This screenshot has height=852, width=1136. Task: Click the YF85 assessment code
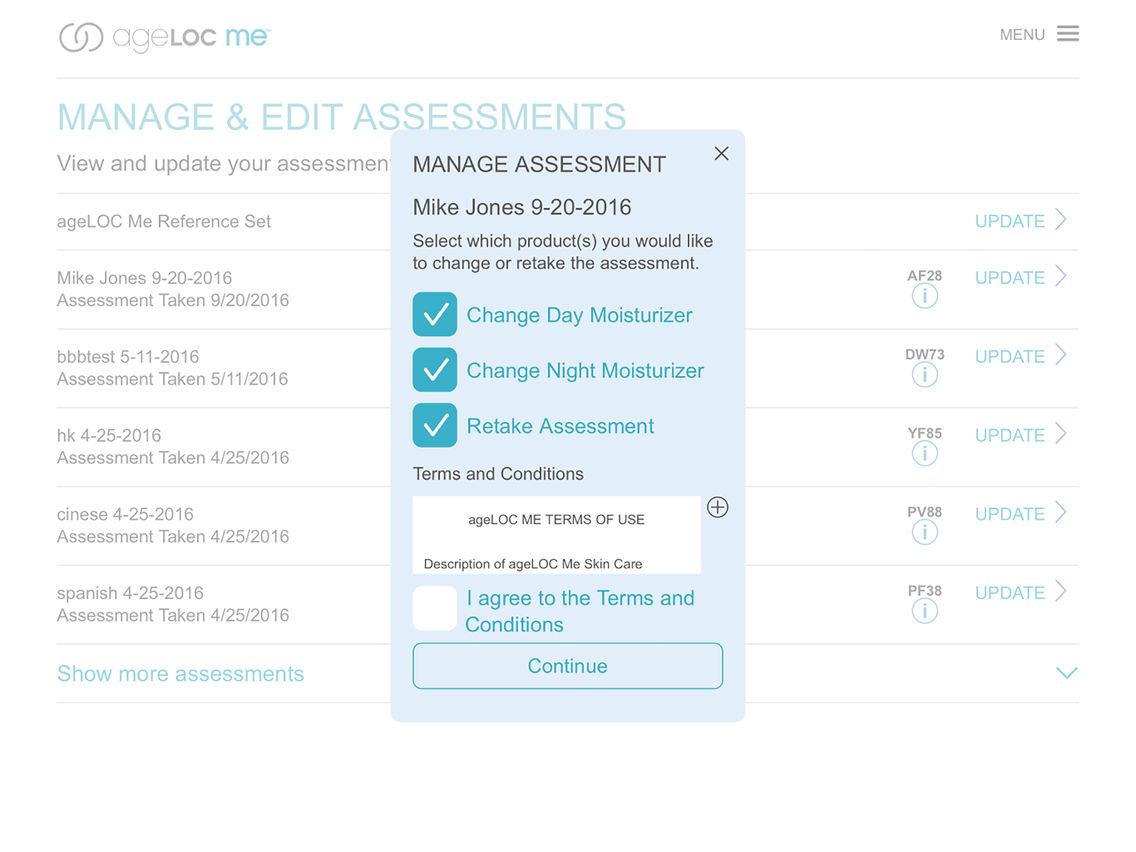[924, 433]
